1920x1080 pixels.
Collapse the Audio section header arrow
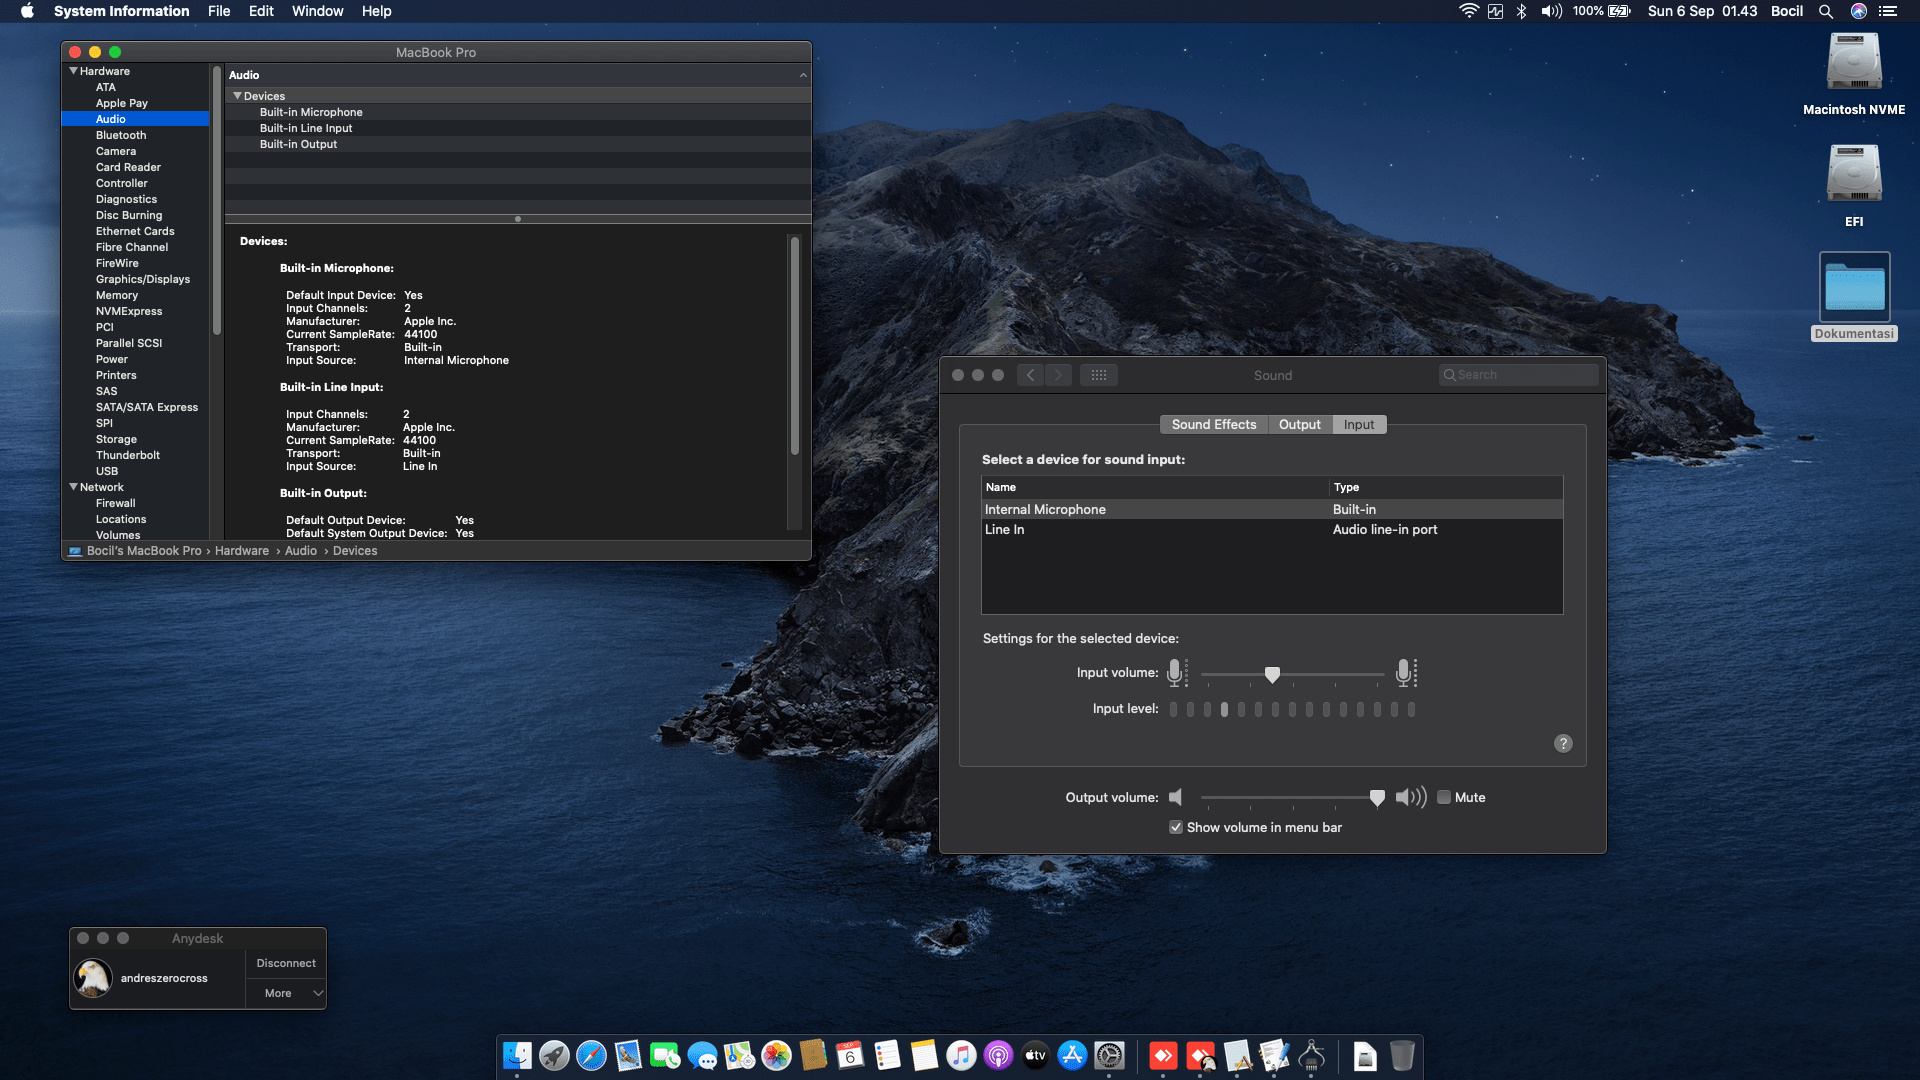pyautogui.click(x=803, y=75)
